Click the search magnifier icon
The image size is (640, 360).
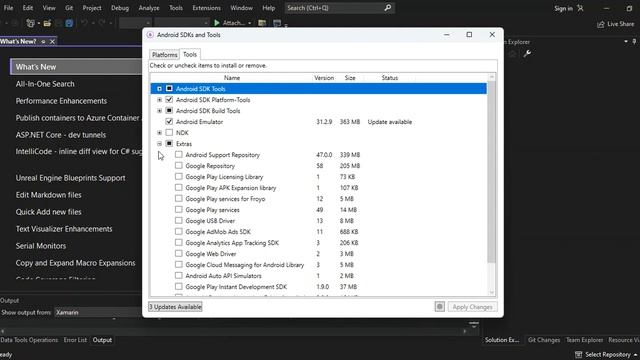(387, 8)
